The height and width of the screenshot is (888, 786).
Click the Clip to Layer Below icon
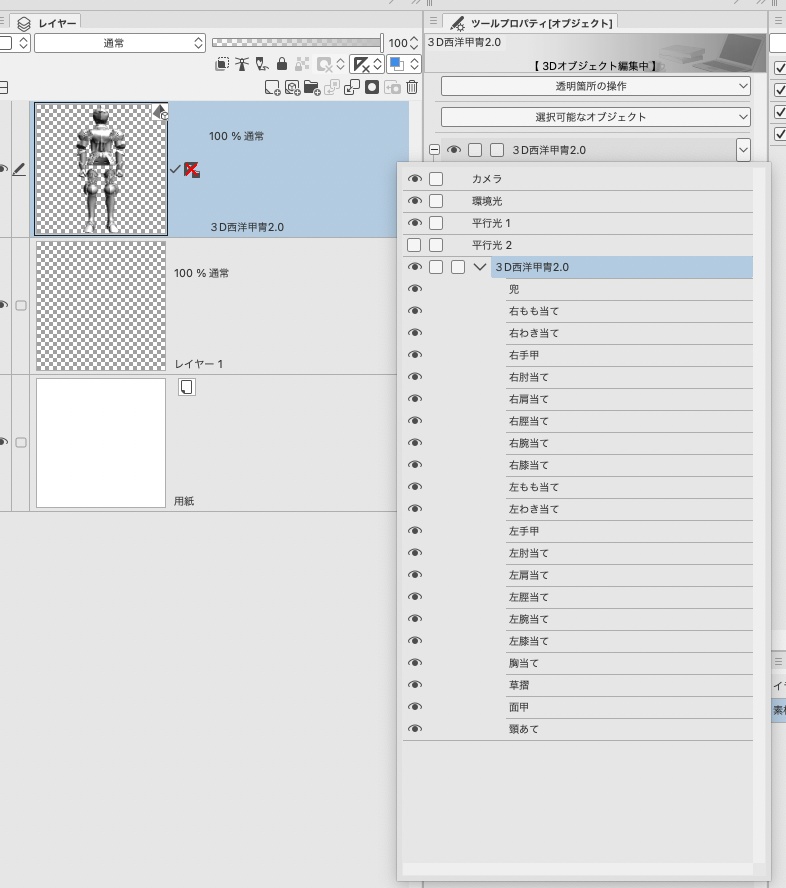222,64
